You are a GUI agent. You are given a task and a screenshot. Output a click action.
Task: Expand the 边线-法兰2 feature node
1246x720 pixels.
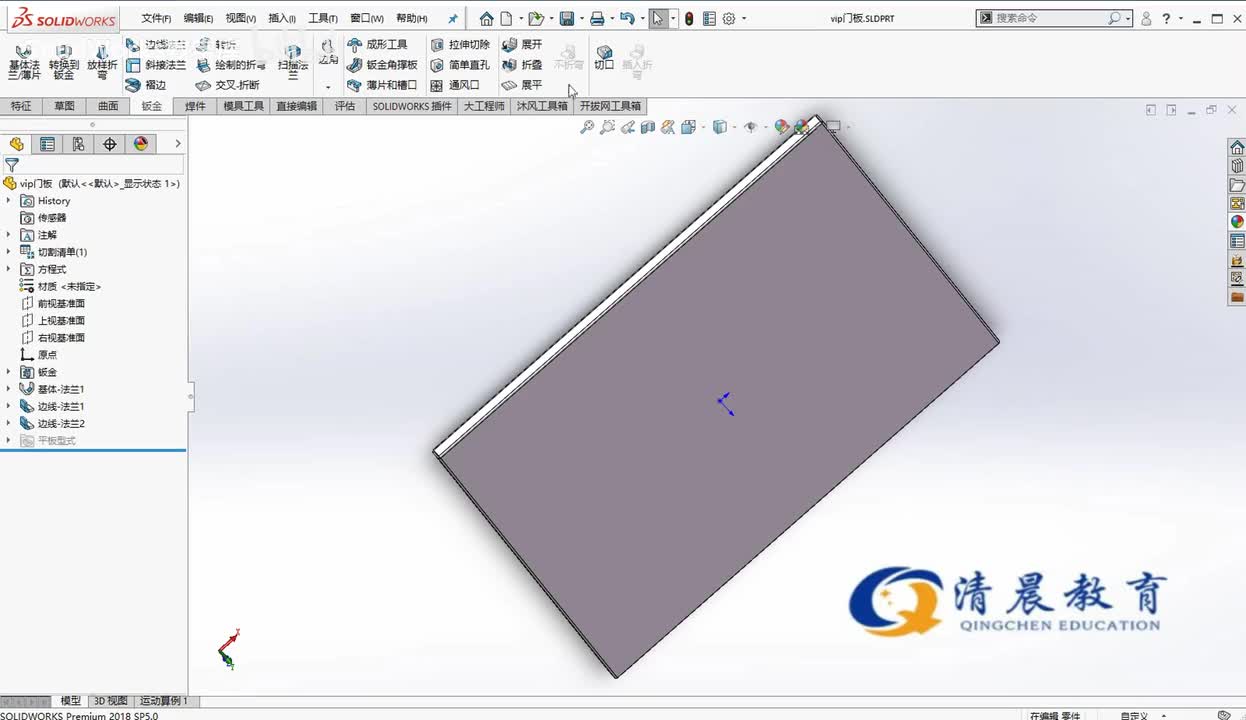coord(9,423)
